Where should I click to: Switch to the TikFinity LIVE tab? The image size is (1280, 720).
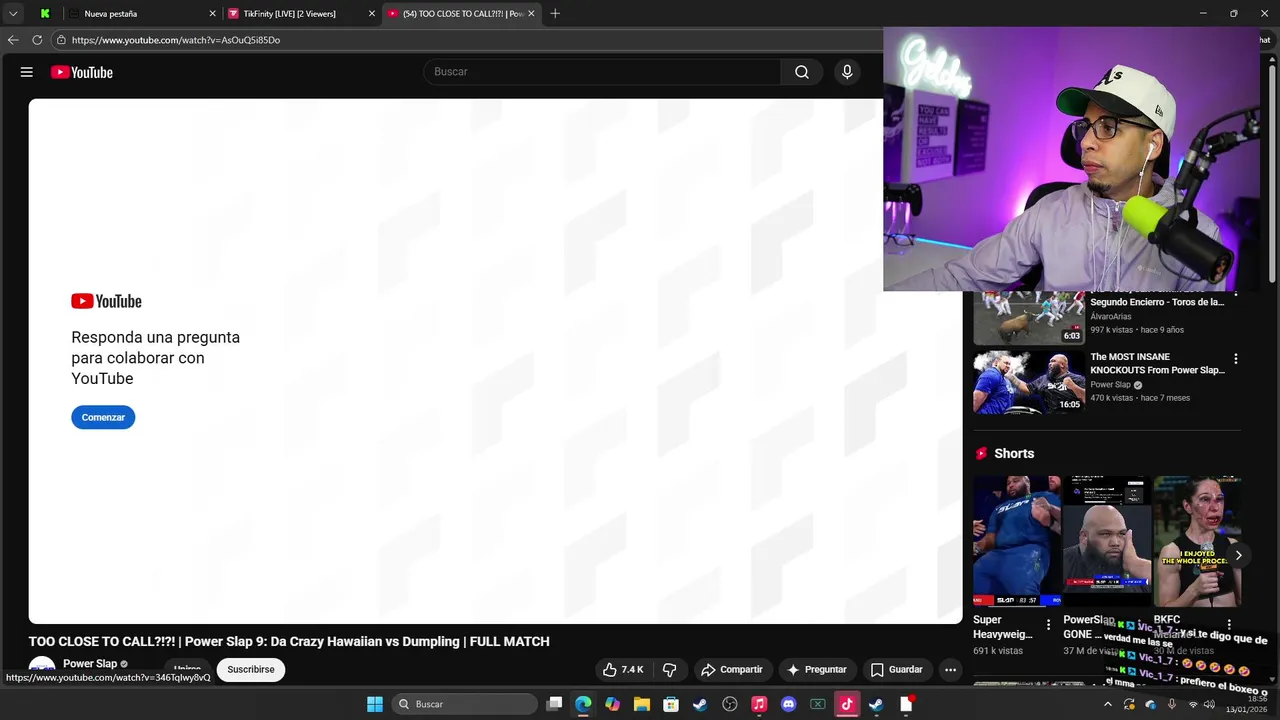tap(301, 13)
